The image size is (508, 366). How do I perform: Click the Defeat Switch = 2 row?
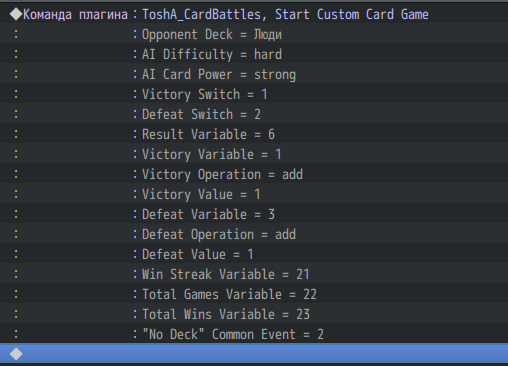[254, 114]
